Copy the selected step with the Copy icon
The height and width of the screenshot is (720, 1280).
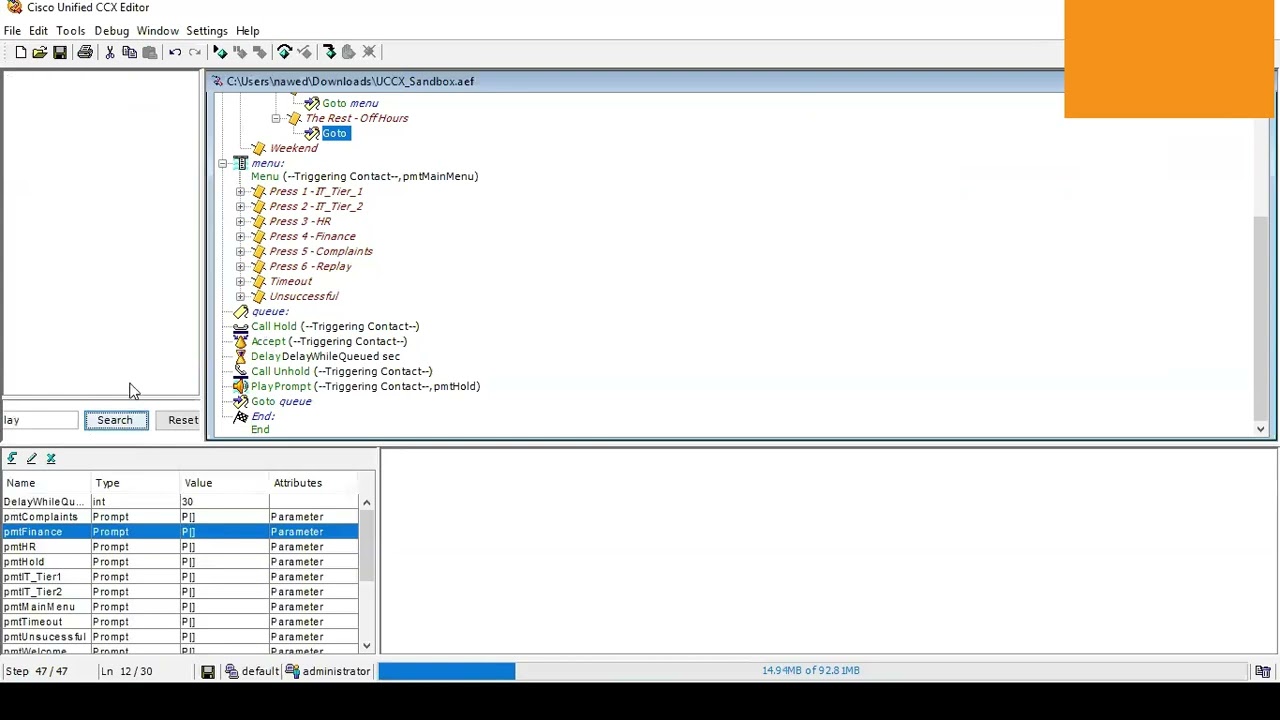(129, 52)
